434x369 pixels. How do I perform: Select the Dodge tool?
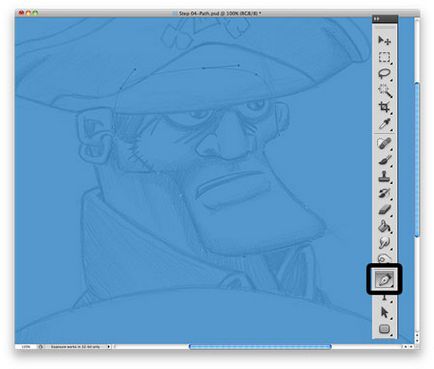point(384,258)
